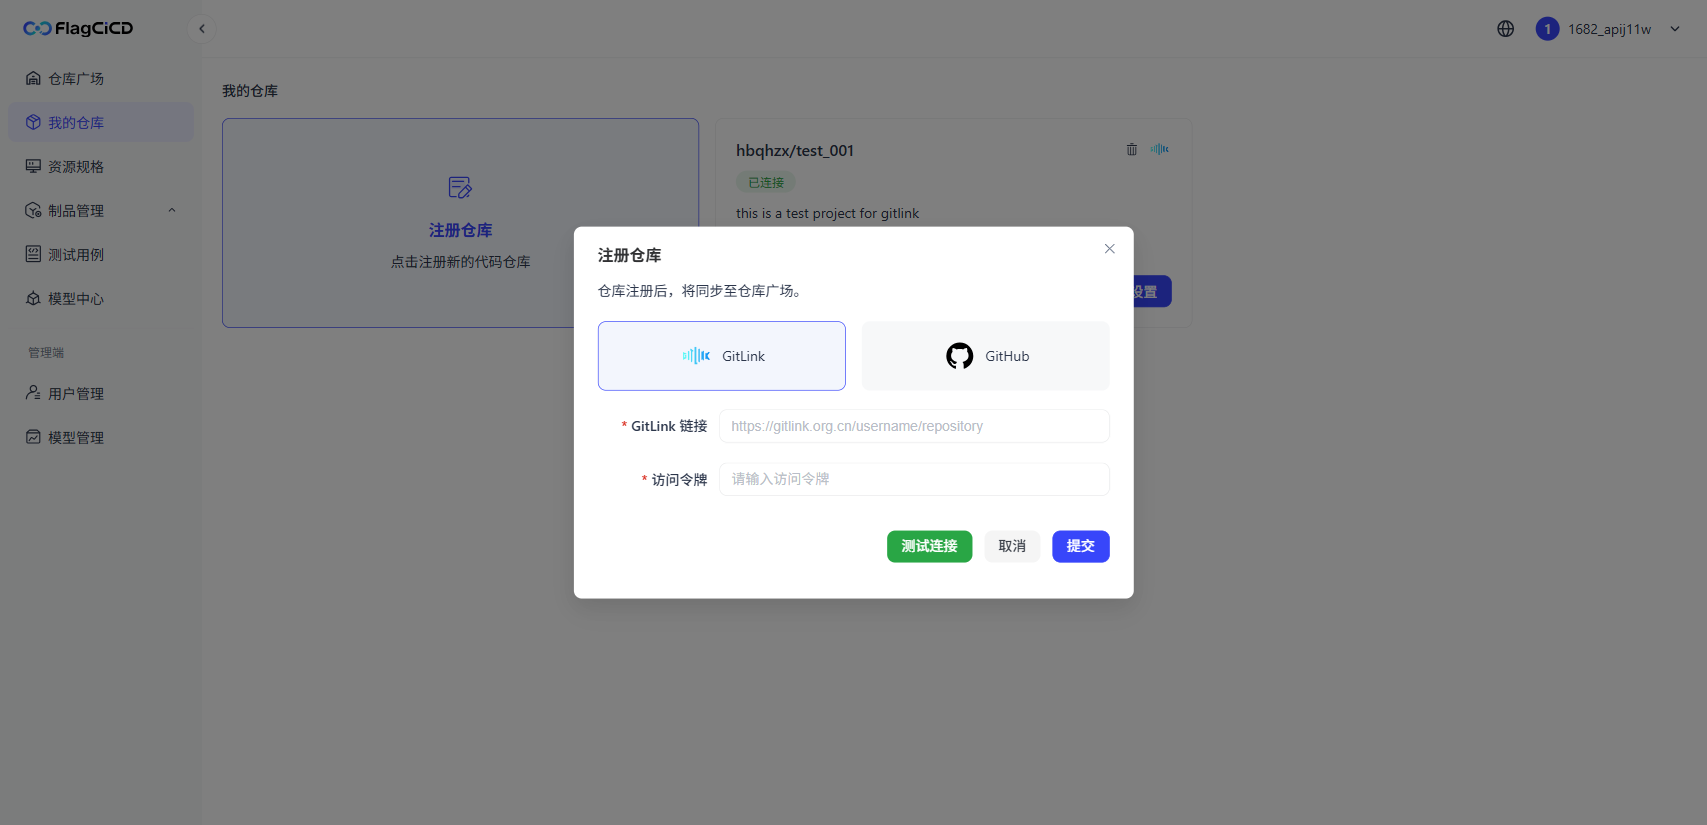Click the 注册仓库 card title

coord(460,230)
